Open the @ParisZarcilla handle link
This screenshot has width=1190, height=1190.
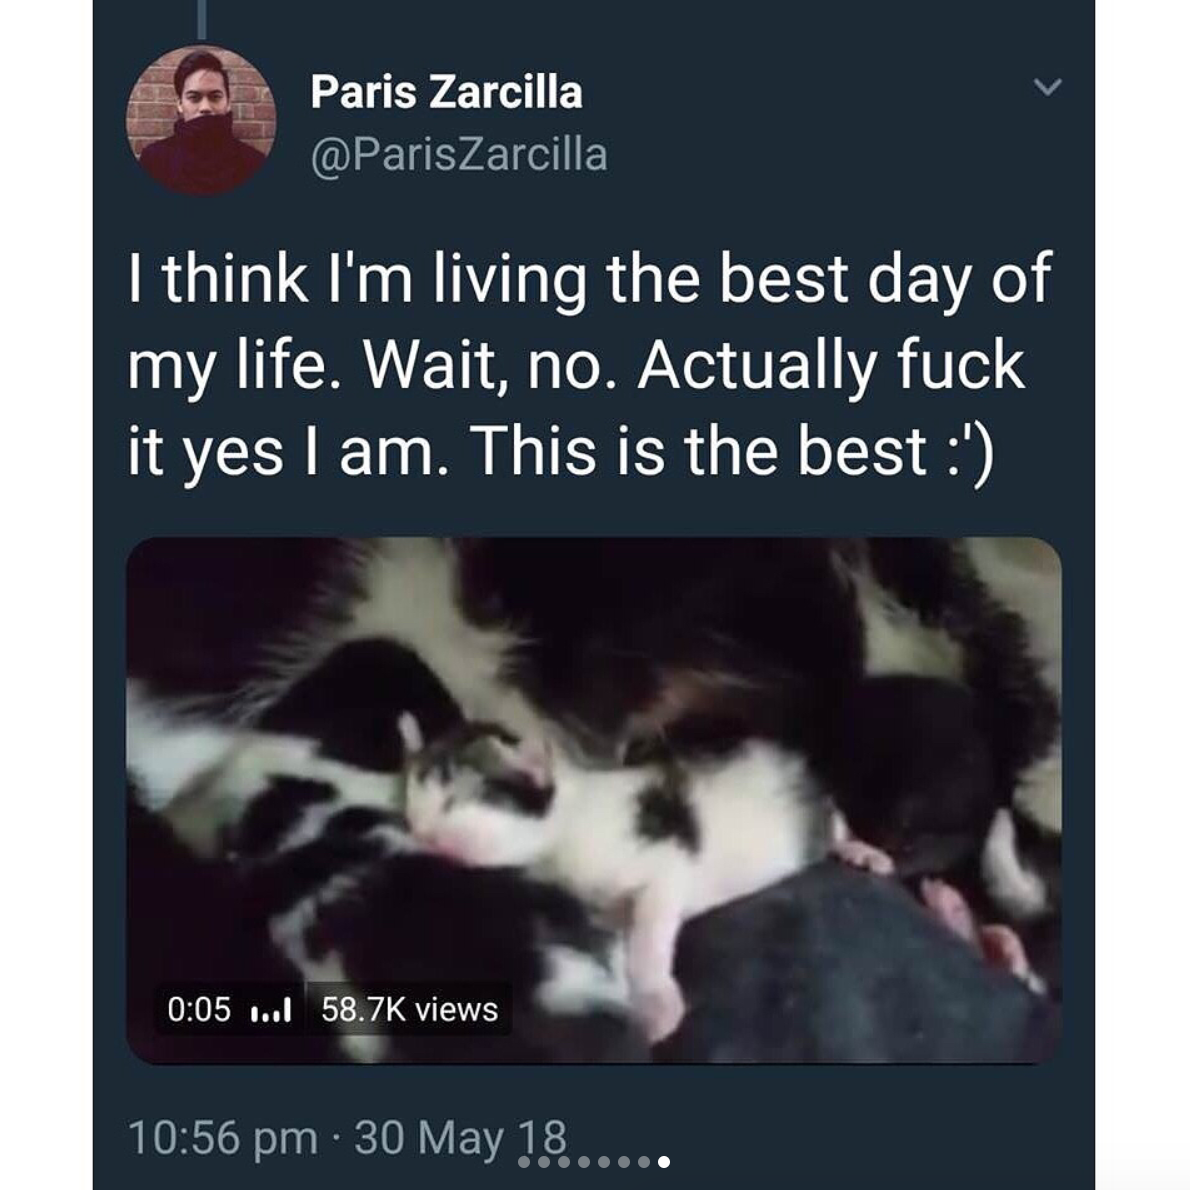[x=459, y=154]
